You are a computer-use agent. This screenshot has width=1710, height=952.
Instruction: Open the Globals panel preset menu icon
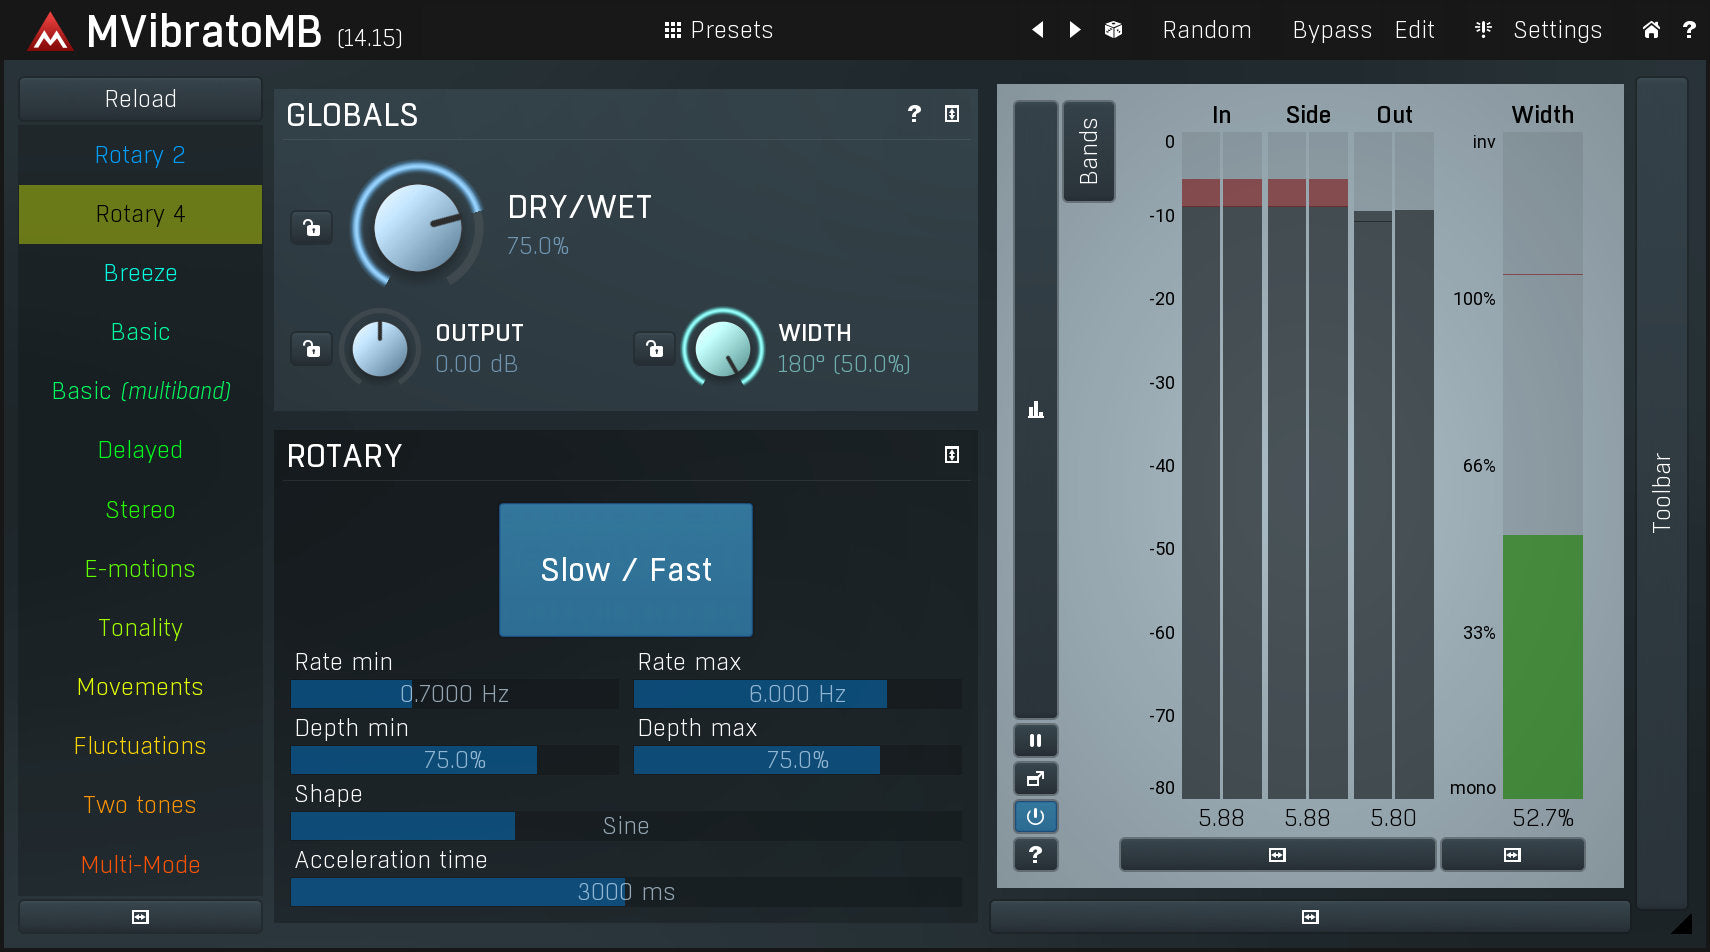tap(952, 114)
